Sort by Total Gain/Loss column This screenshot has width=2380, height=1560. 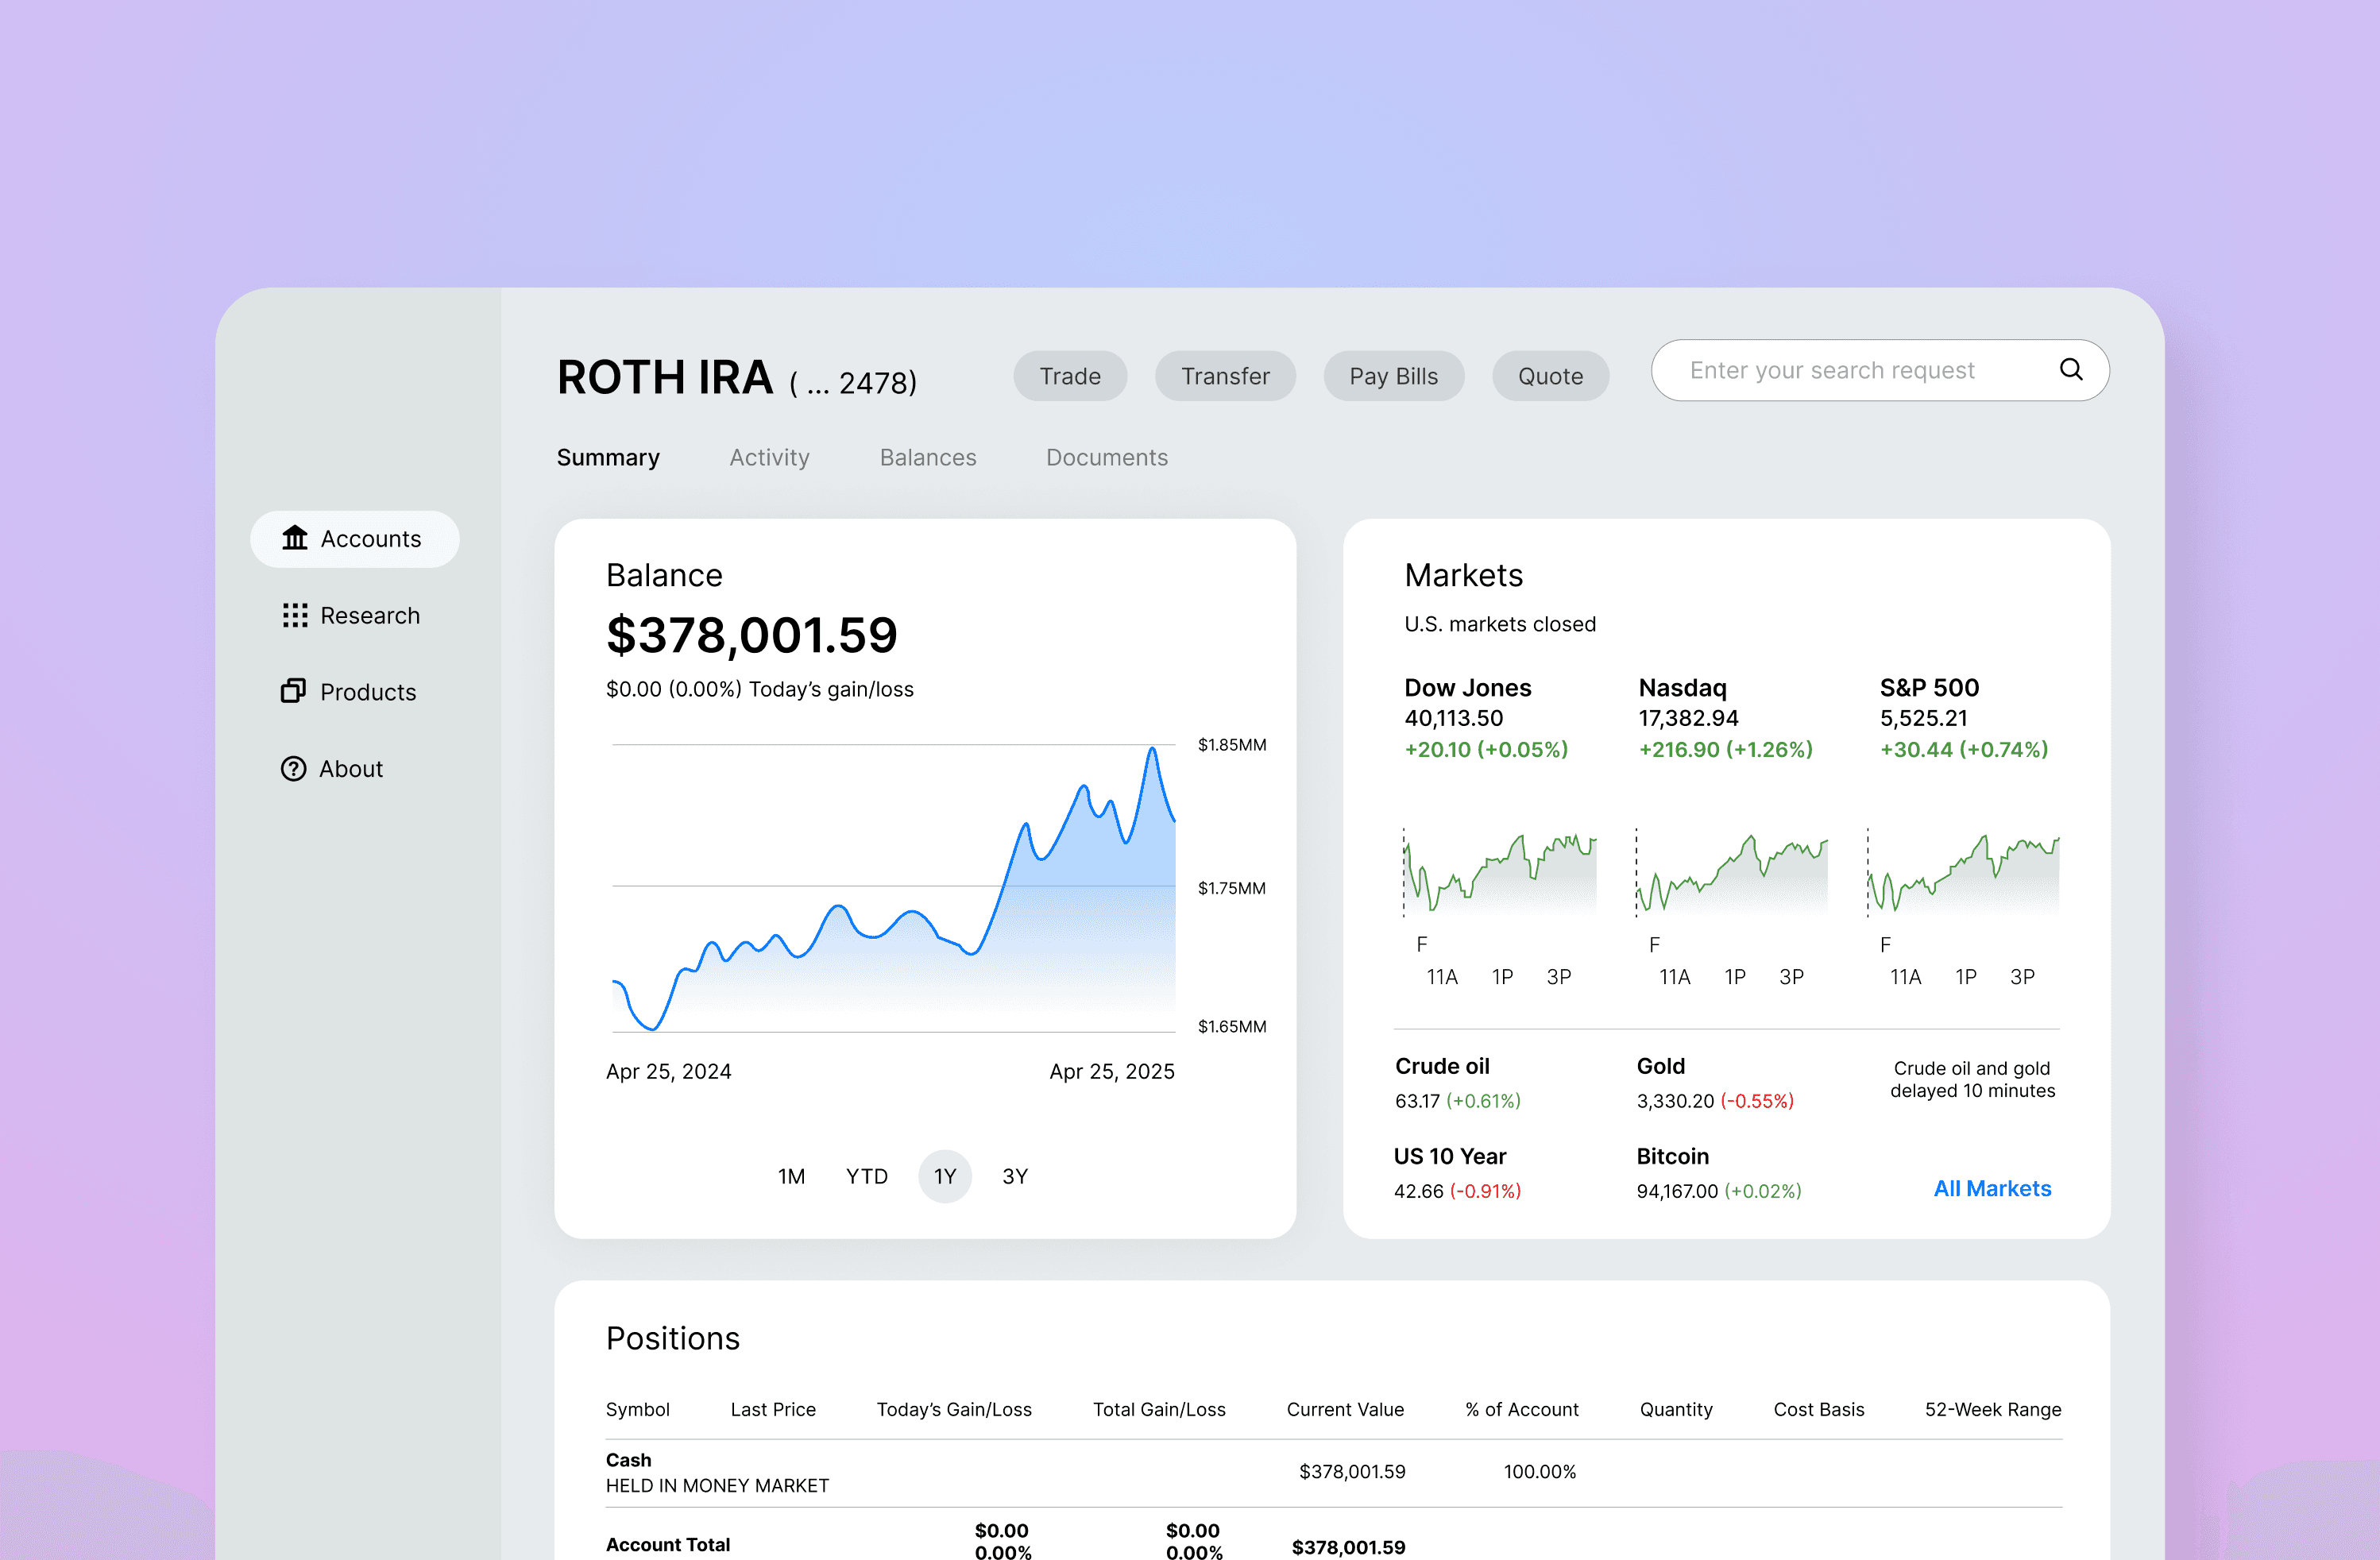point(1159,1409)
